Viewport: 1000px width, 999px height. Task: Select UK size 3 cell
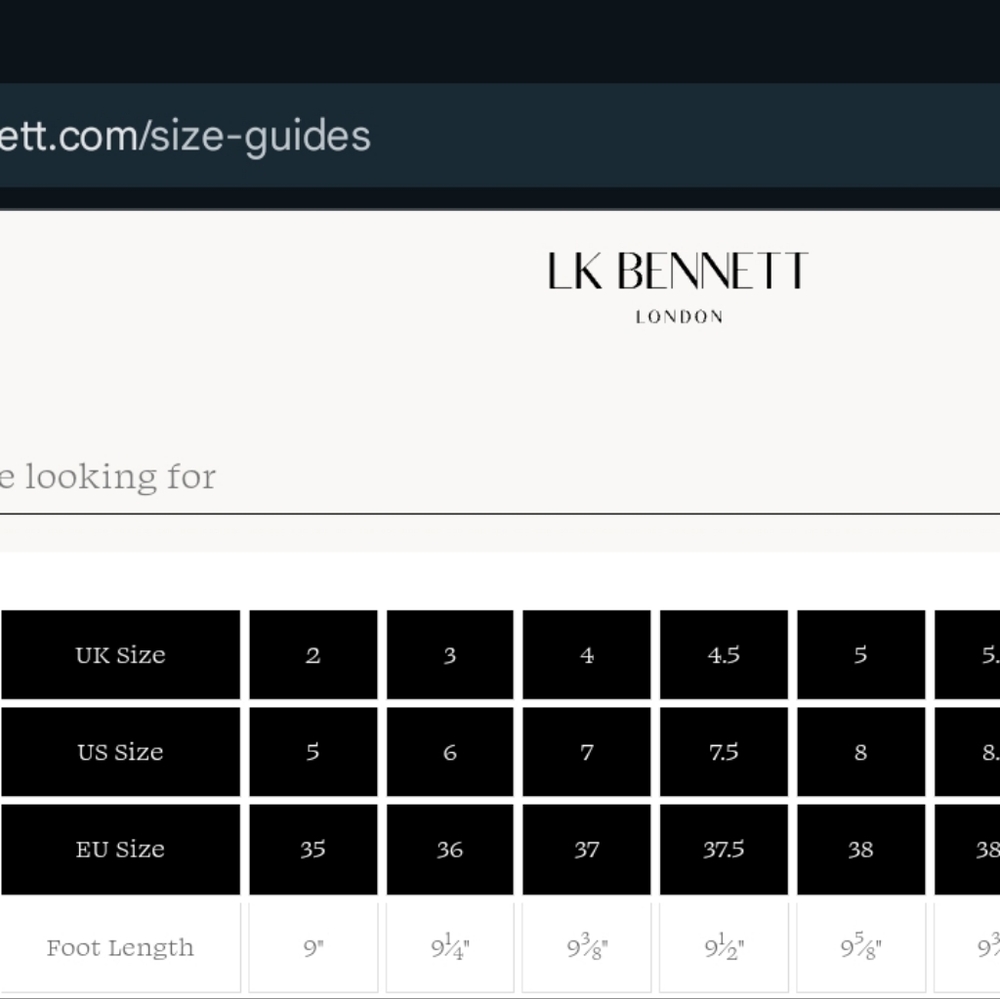coord(450,655)
